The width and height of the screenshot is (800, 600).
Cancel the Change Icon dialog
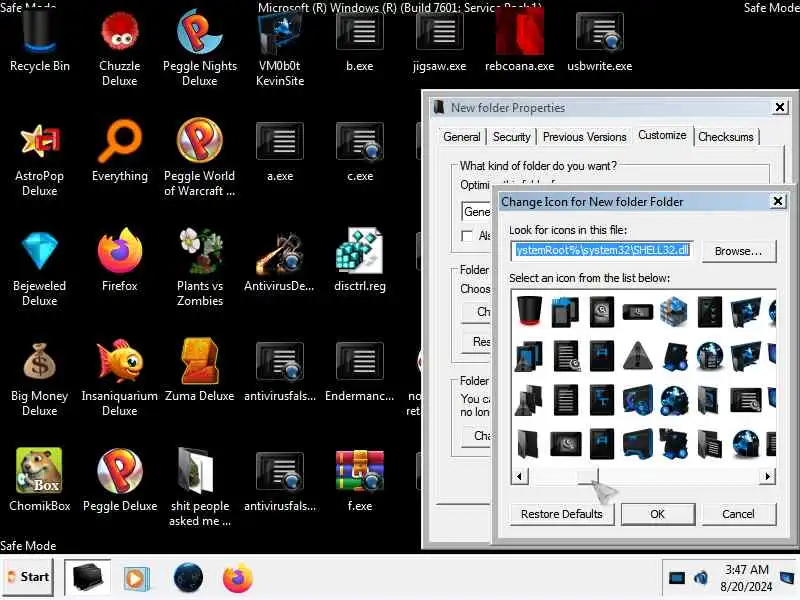coord(738,514)
